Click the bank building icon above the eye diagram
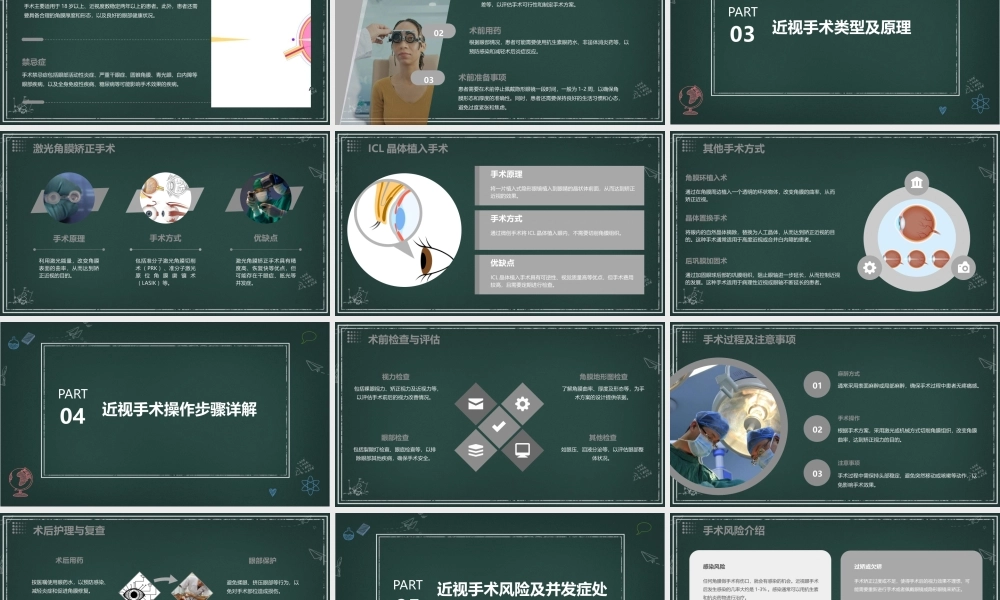Screen dimensions: 1000x600 point(916,183)
